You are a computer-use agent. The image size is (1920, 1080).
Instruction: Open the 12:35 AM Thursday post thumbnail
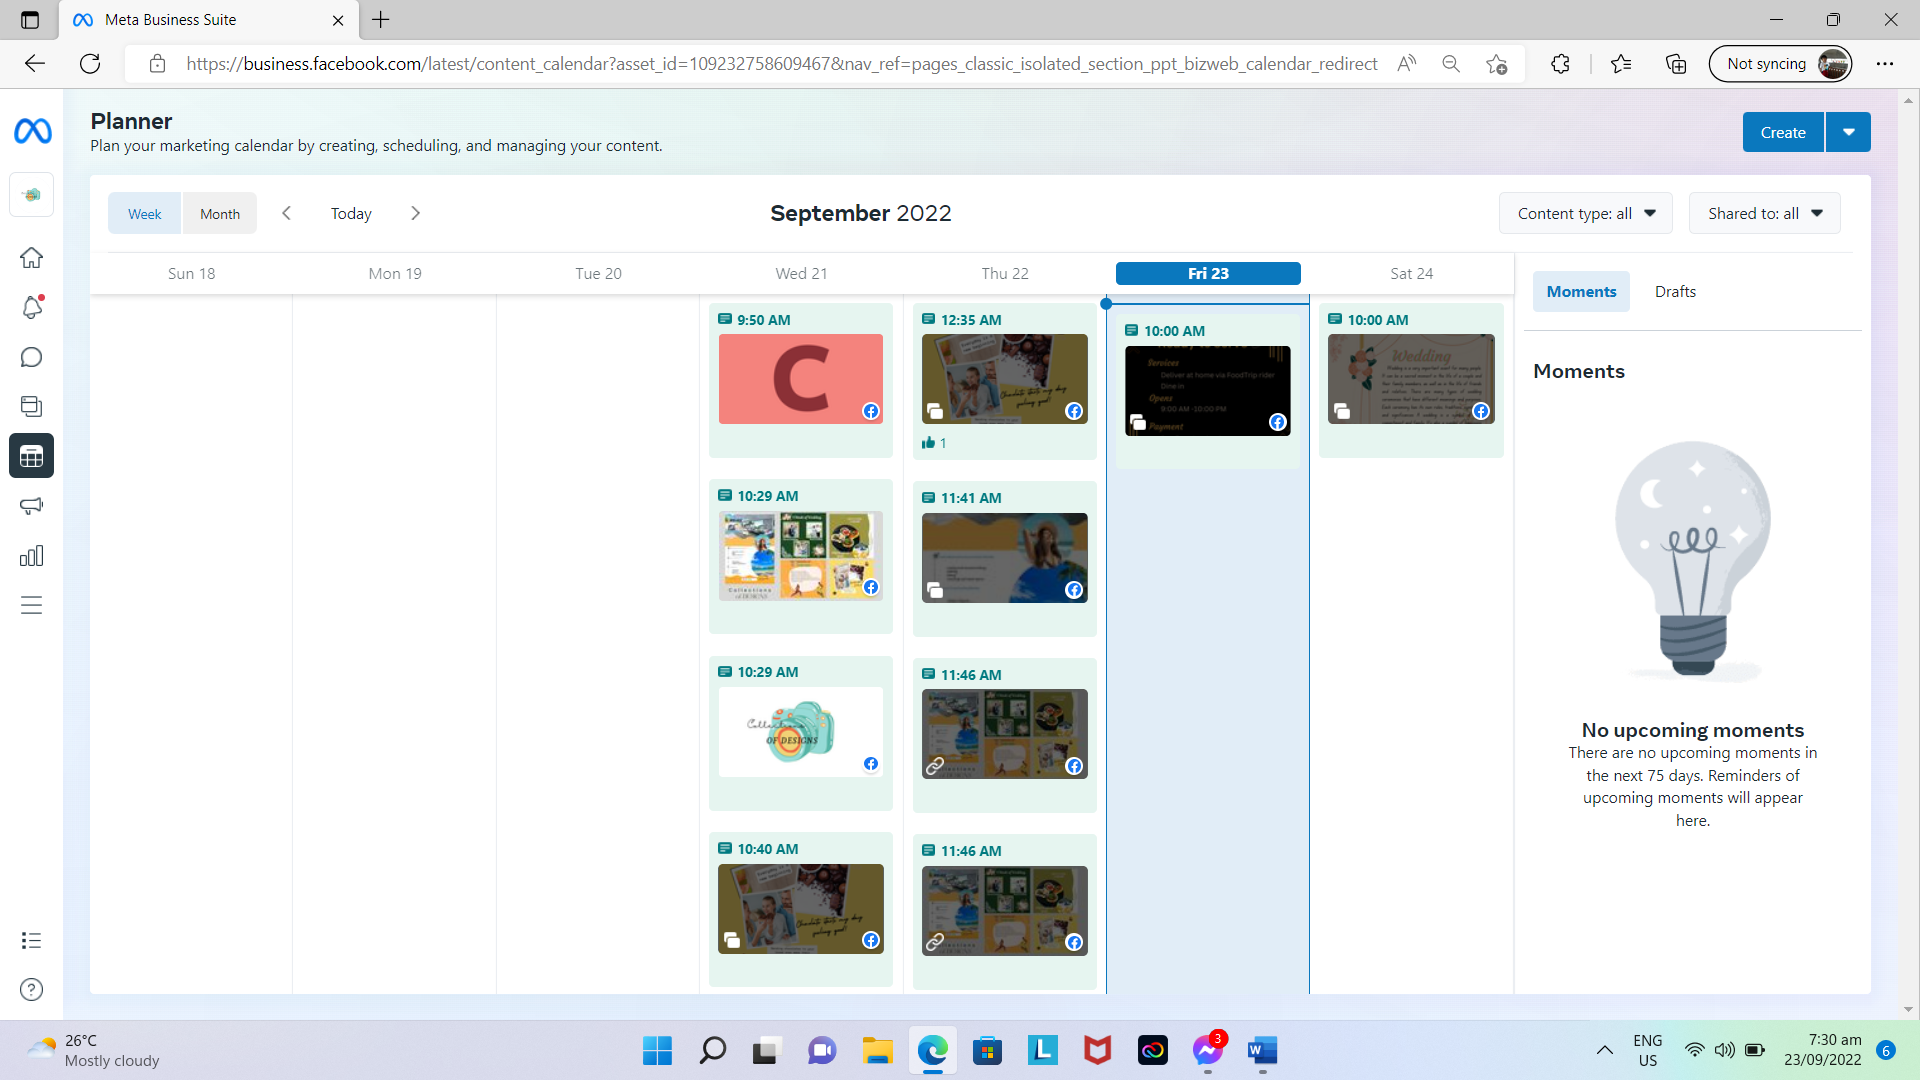[1005, 379]
